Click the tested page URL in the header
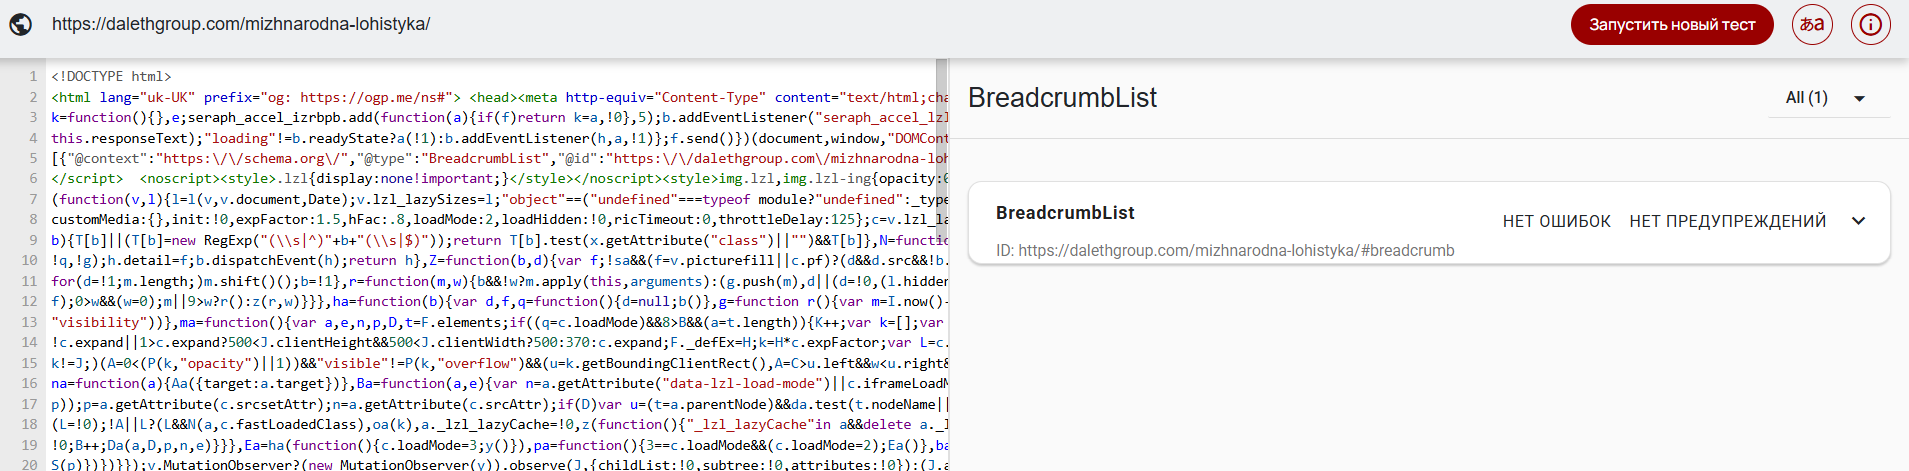 click(241, 24)
